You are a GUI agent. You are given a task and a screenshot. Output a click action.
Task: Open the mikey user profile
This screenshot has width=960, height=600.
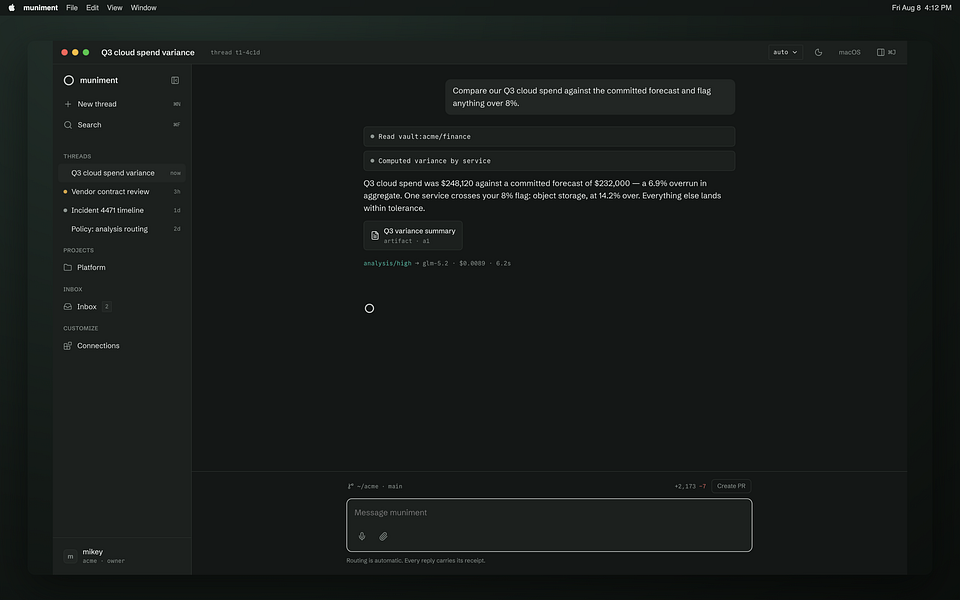coord(122,556)
